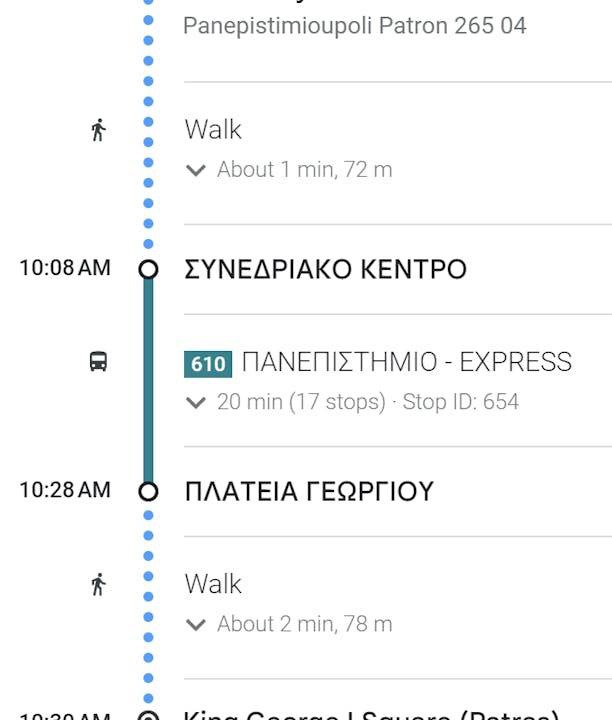Click the 610 bus route badge
The width and height of the screenshot is (612, 720).
click(208, 363)
